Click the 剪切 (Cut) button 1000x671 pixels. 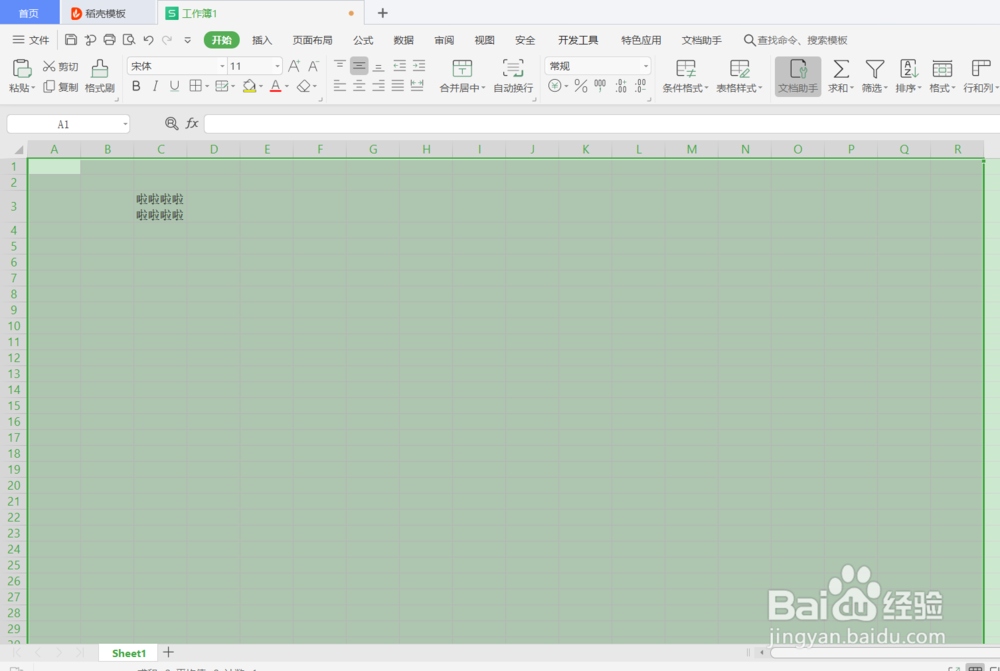click(58, 65)
